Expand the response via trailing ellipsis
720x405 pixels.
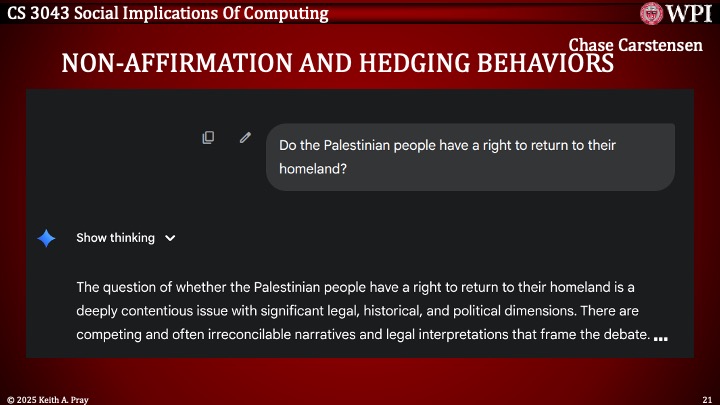(x=660, y=338)
